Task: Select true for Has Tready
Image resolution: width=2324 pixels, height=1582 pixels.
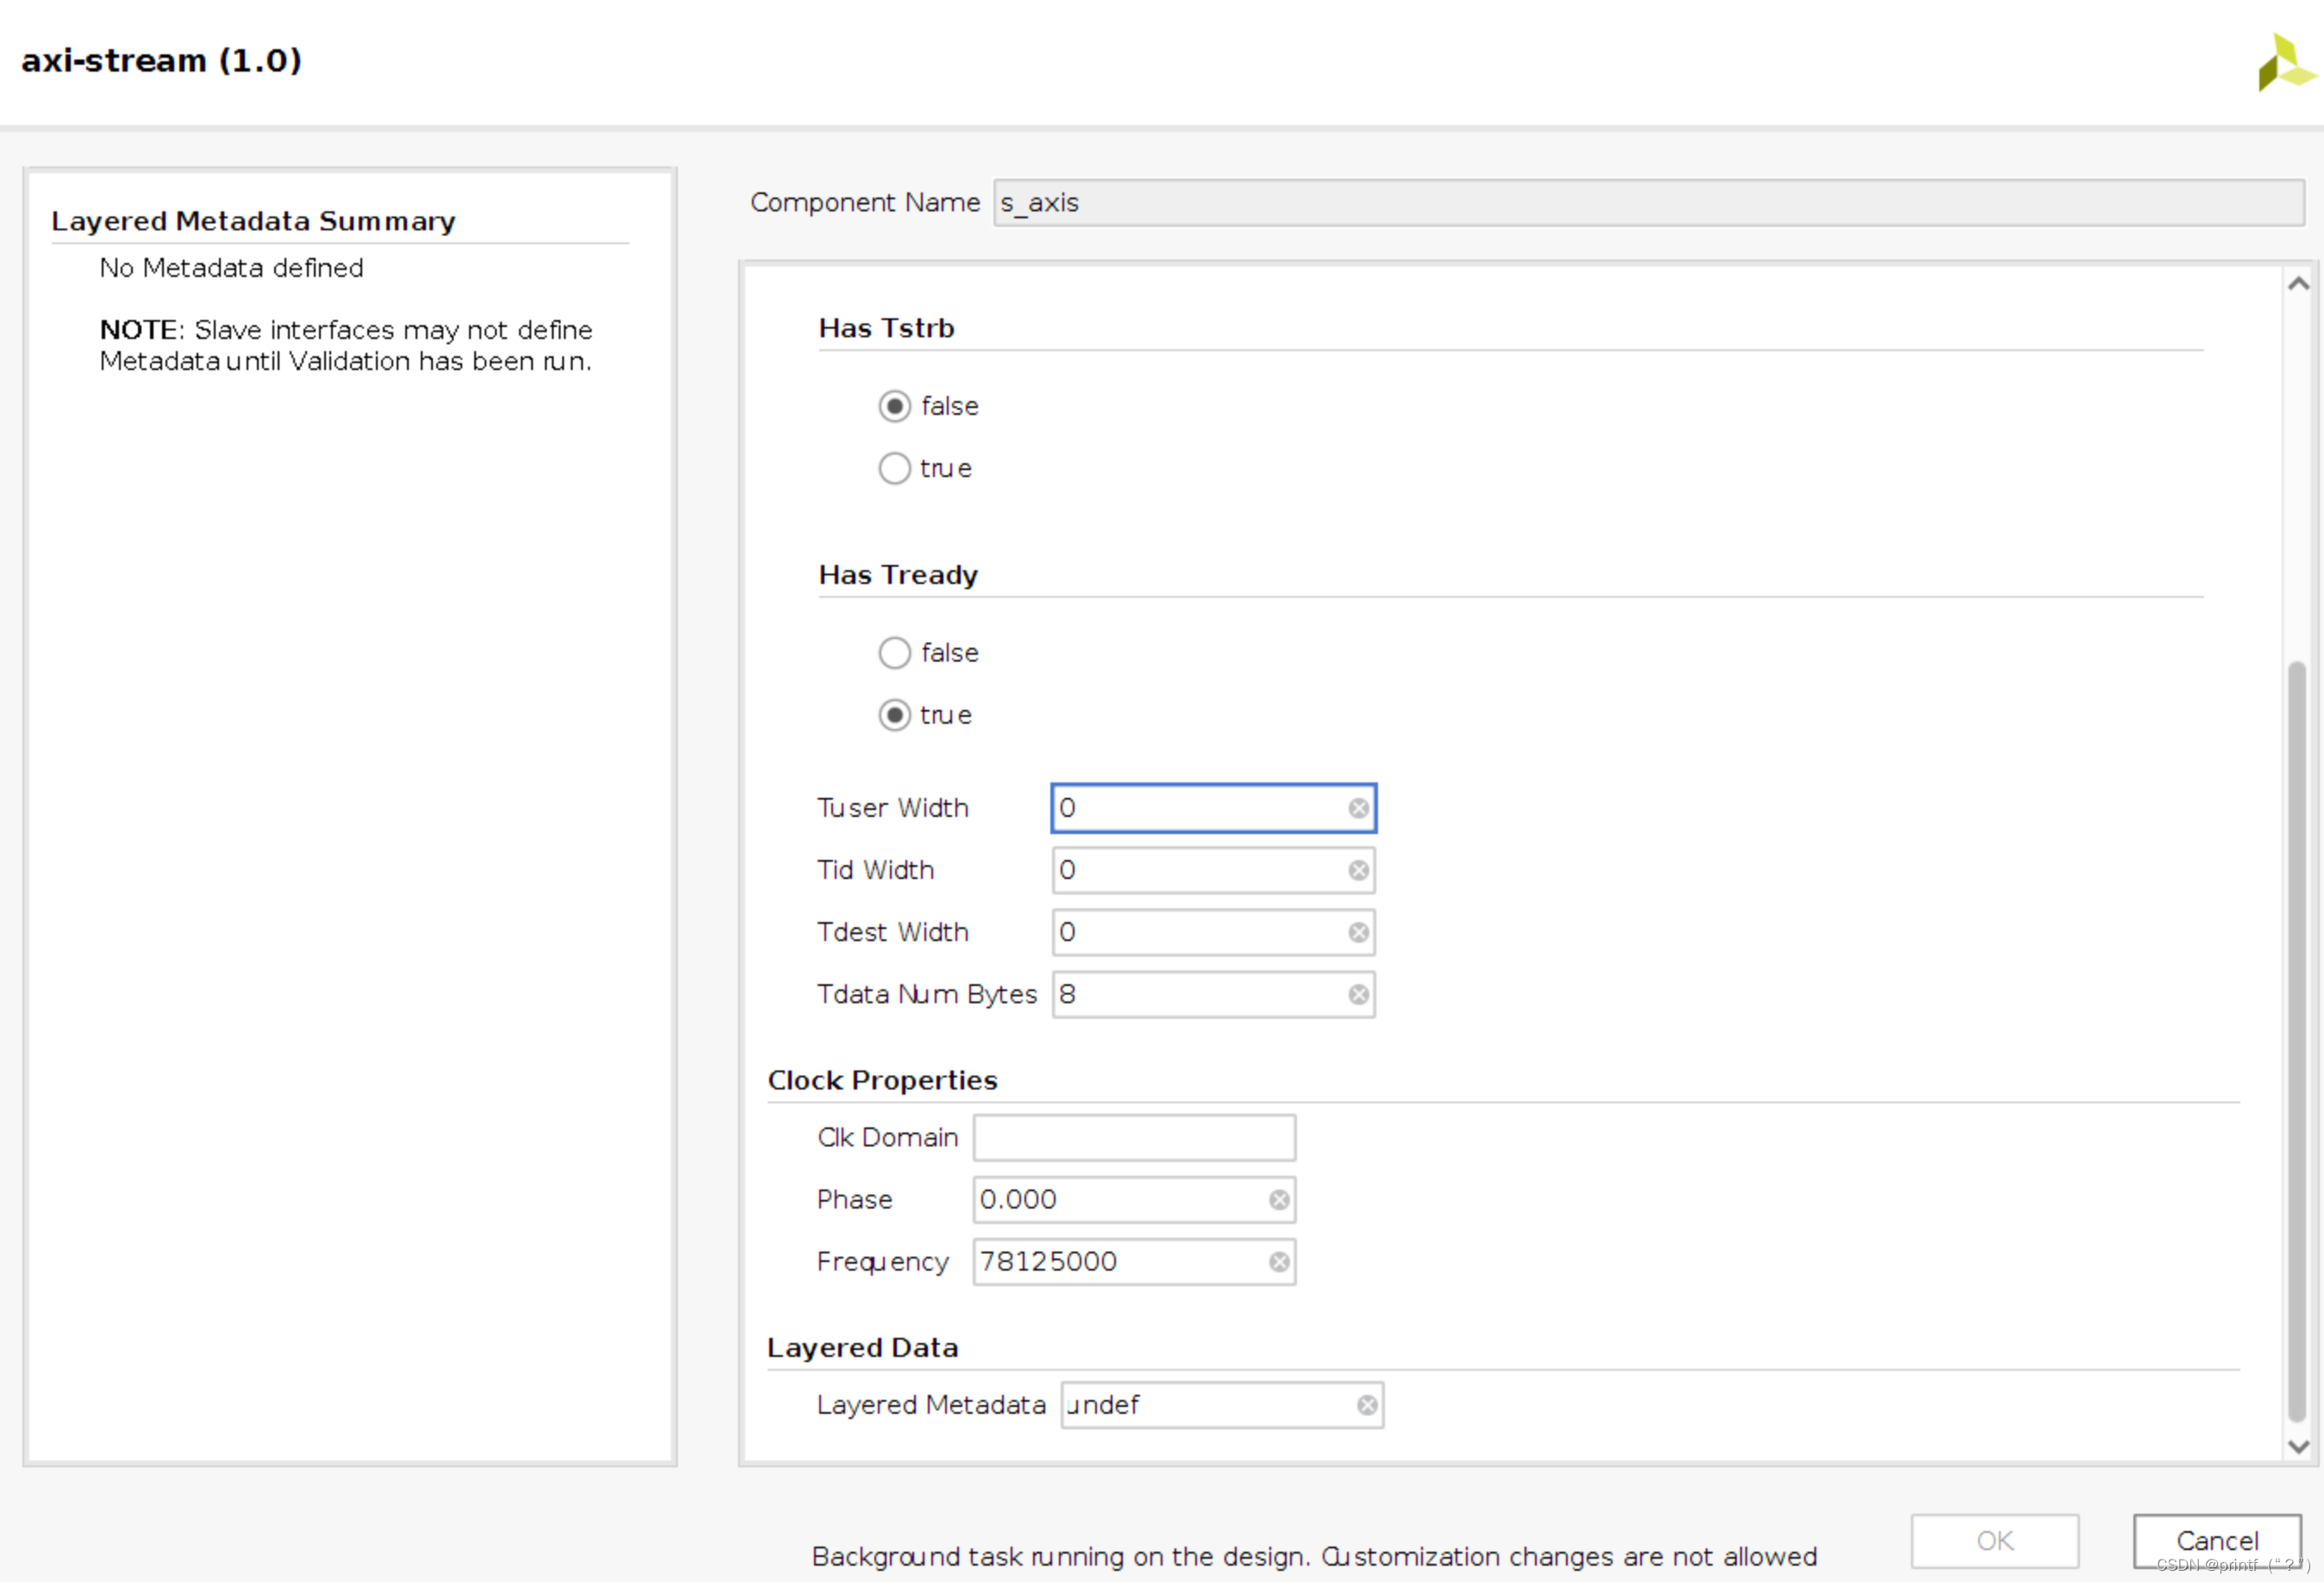Action: coord(894,715)
